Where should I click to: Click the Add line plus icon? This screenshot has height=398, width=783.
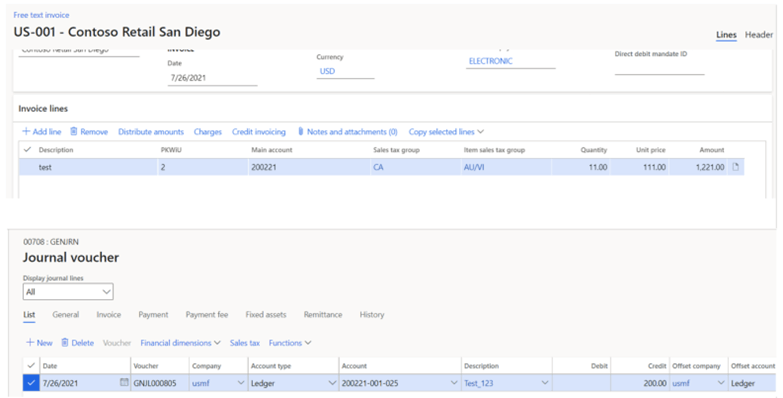[26, 132]
